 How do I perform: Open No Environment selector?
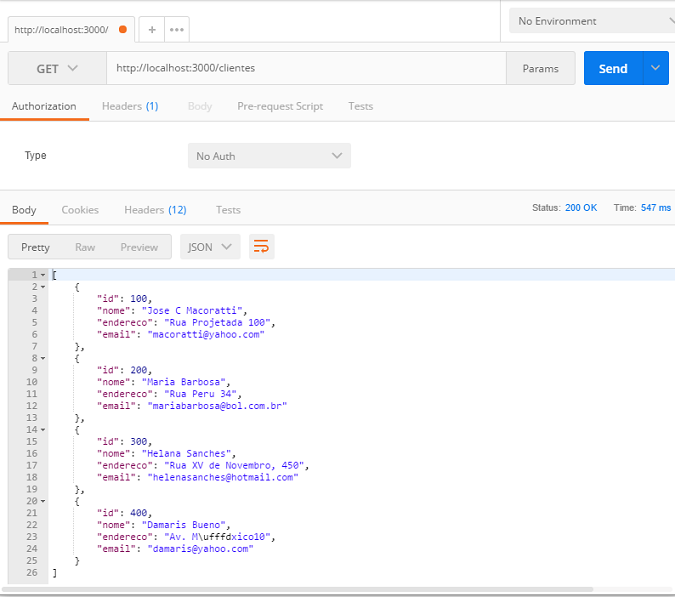(x=594, y=21)
